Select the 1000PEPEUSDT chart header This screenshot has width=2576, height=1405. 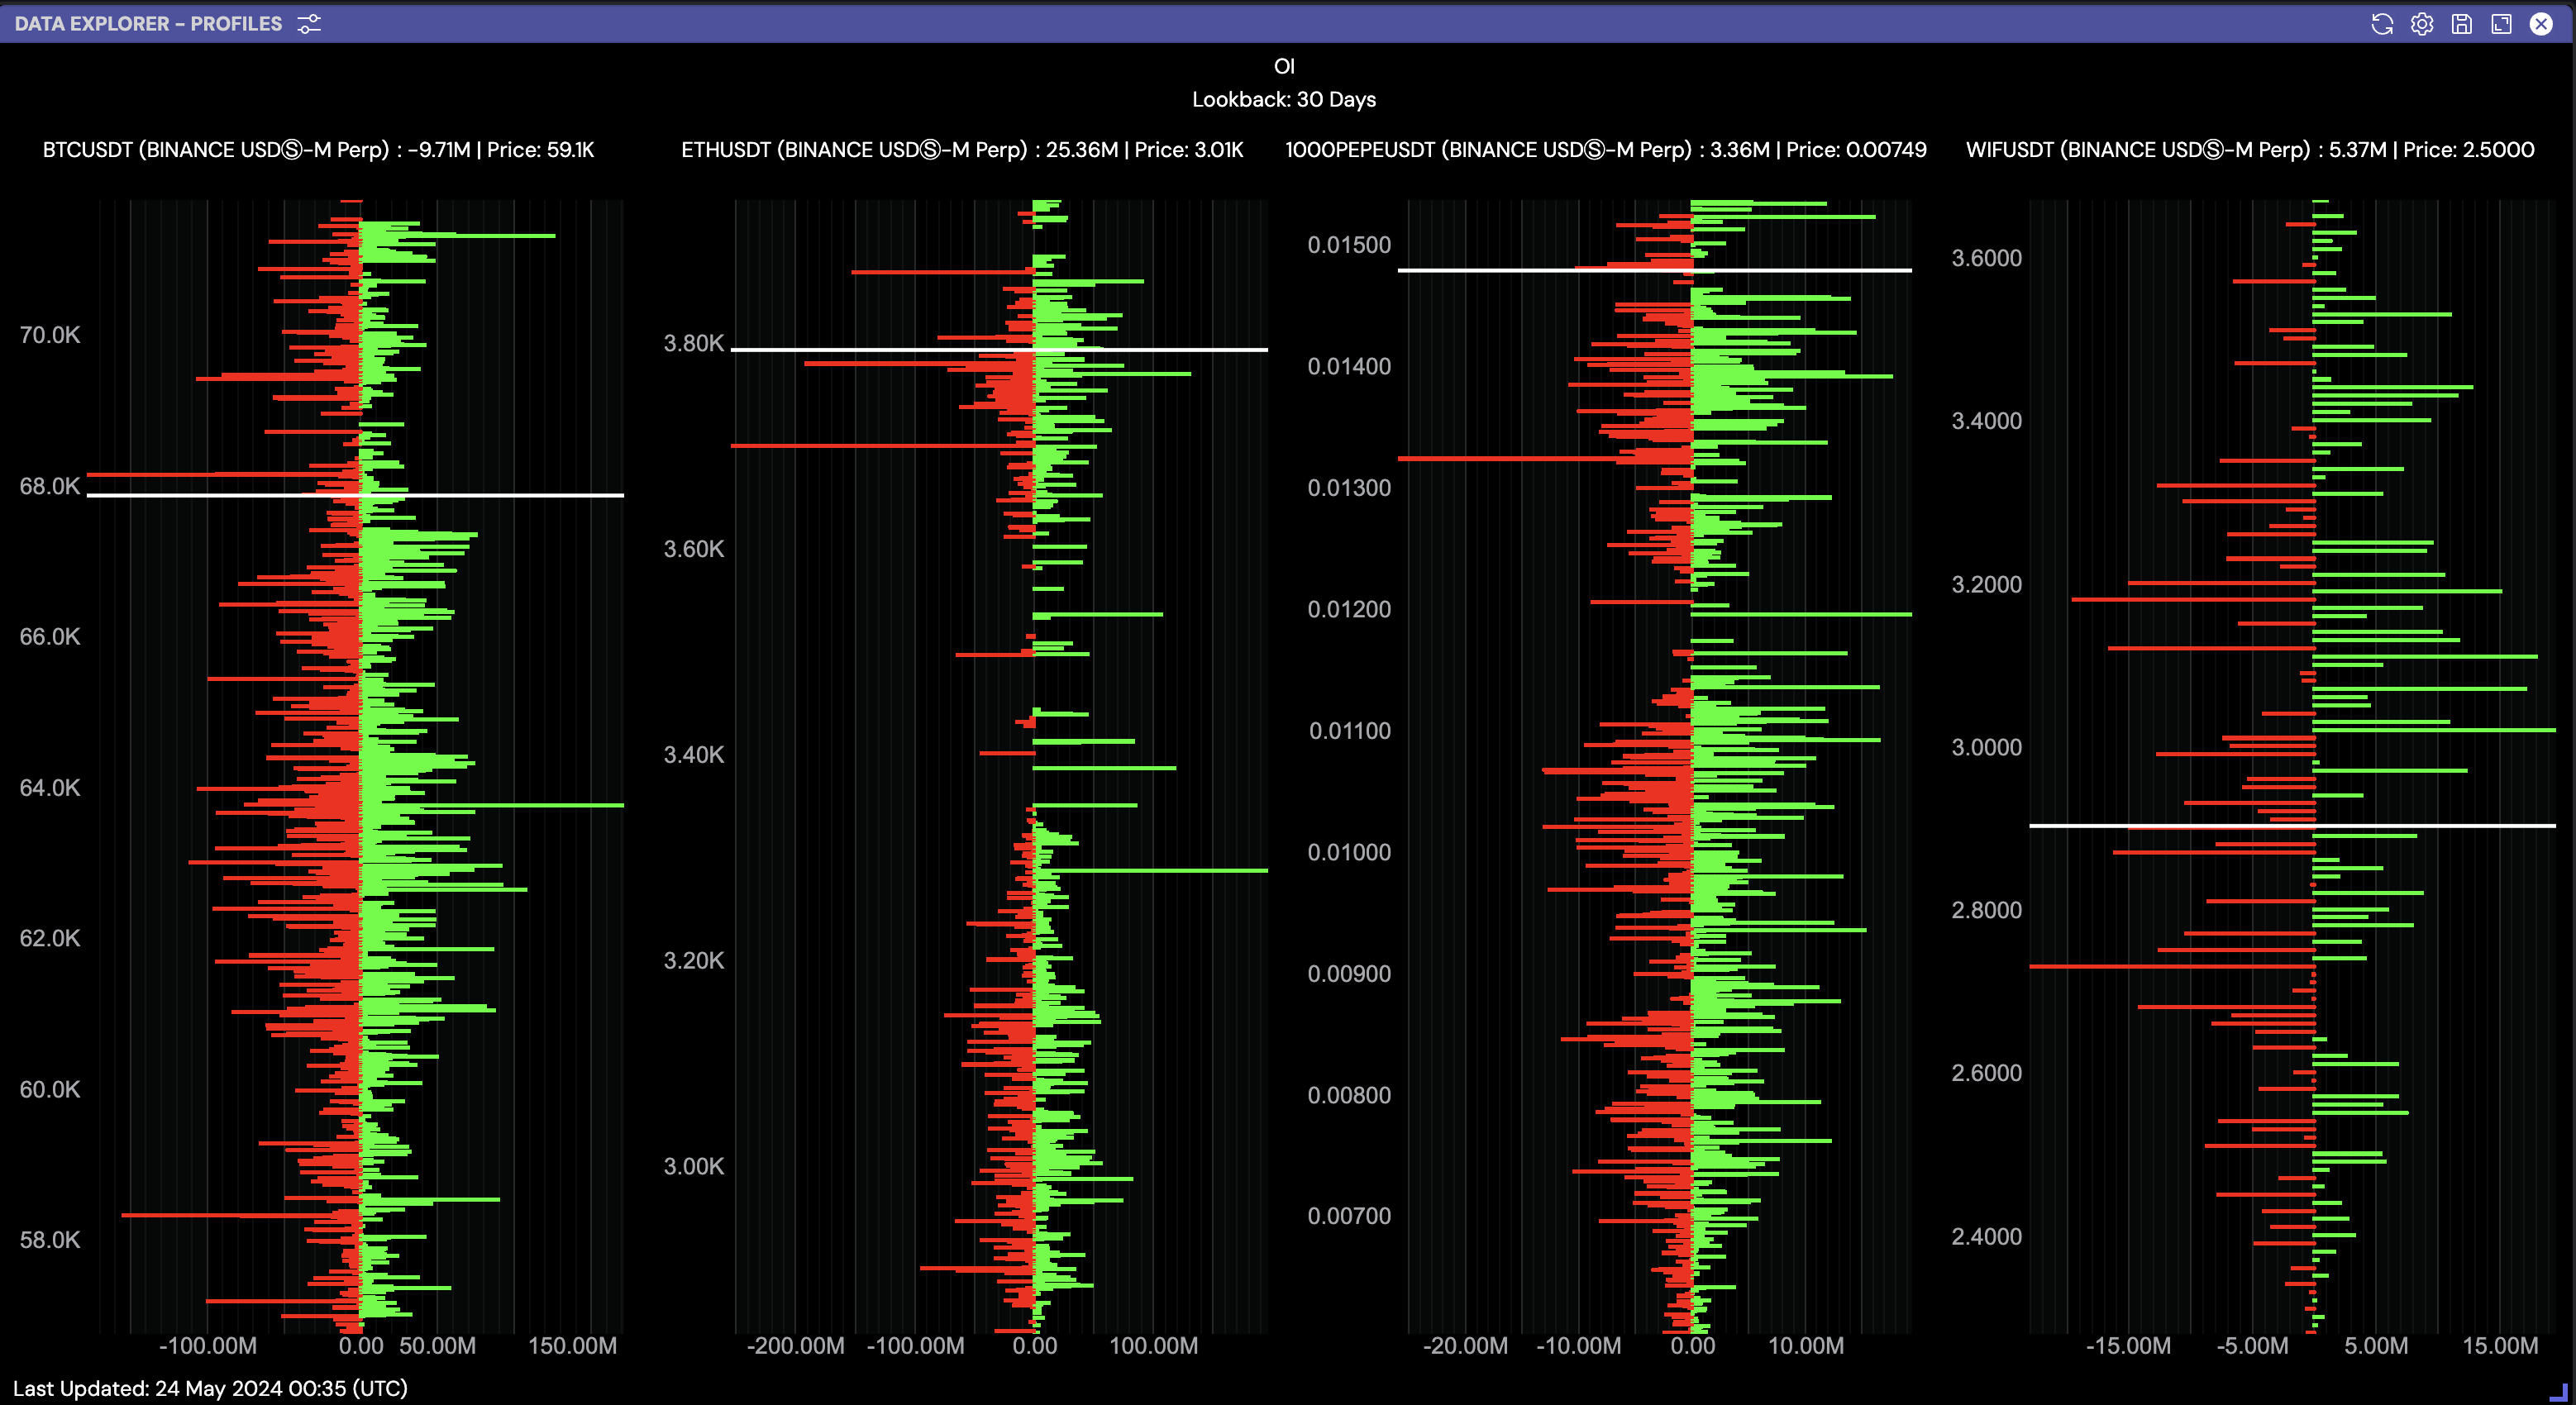(1605, 150)
